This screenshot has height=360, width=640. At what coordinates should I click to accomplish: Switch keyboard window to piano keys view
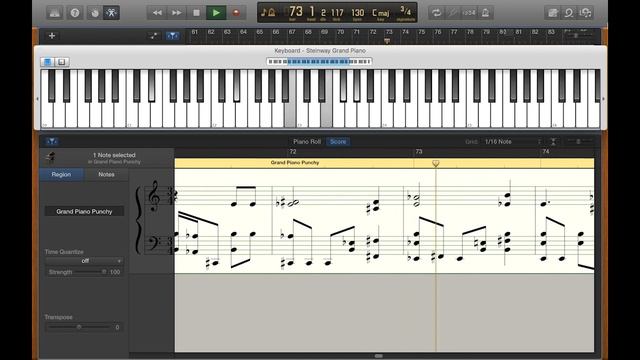[47, 62]
